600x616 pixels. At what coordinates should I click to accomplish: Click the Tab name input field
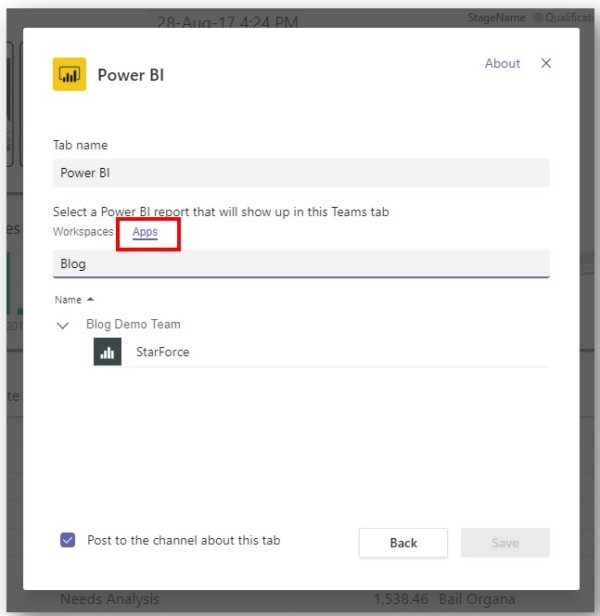[x=301, y=173]
